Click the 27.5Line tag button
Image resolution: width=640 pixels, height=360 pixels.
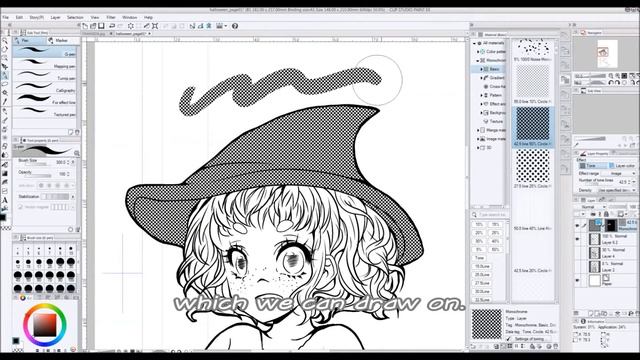[x=482, y=283]
